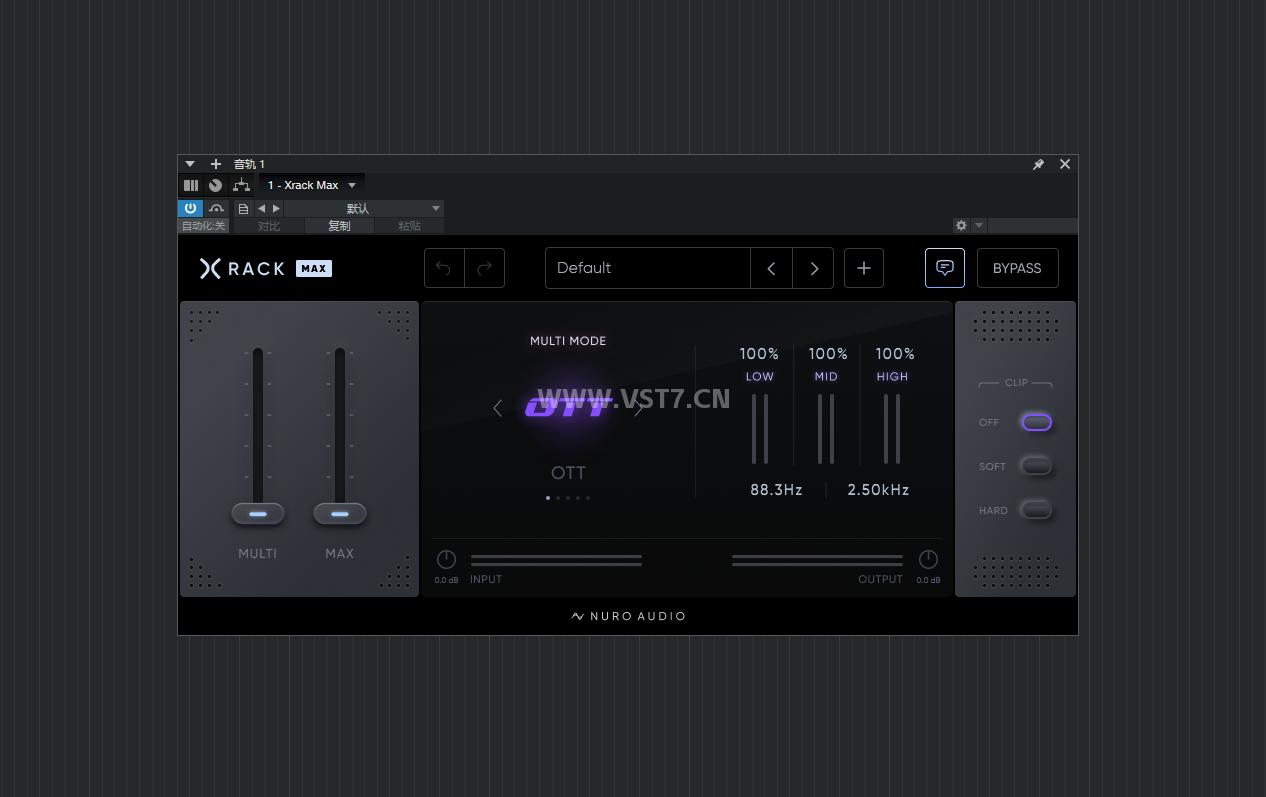Click the 自动化:关 automation button

pos(203,226)
